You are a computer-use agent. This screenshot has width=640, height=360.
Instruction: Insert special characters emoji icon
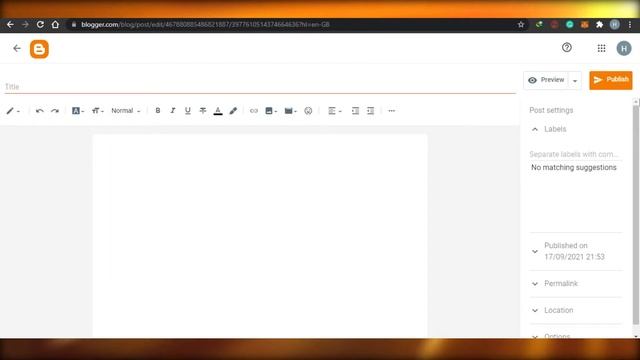308,111
